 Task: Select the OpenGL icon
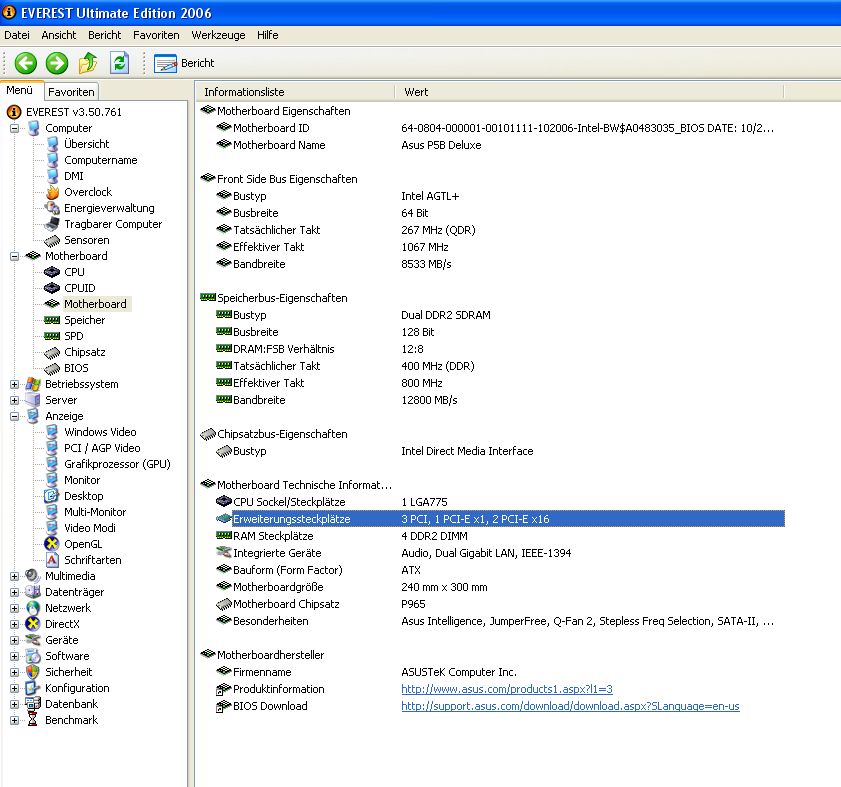click(52, 544)
